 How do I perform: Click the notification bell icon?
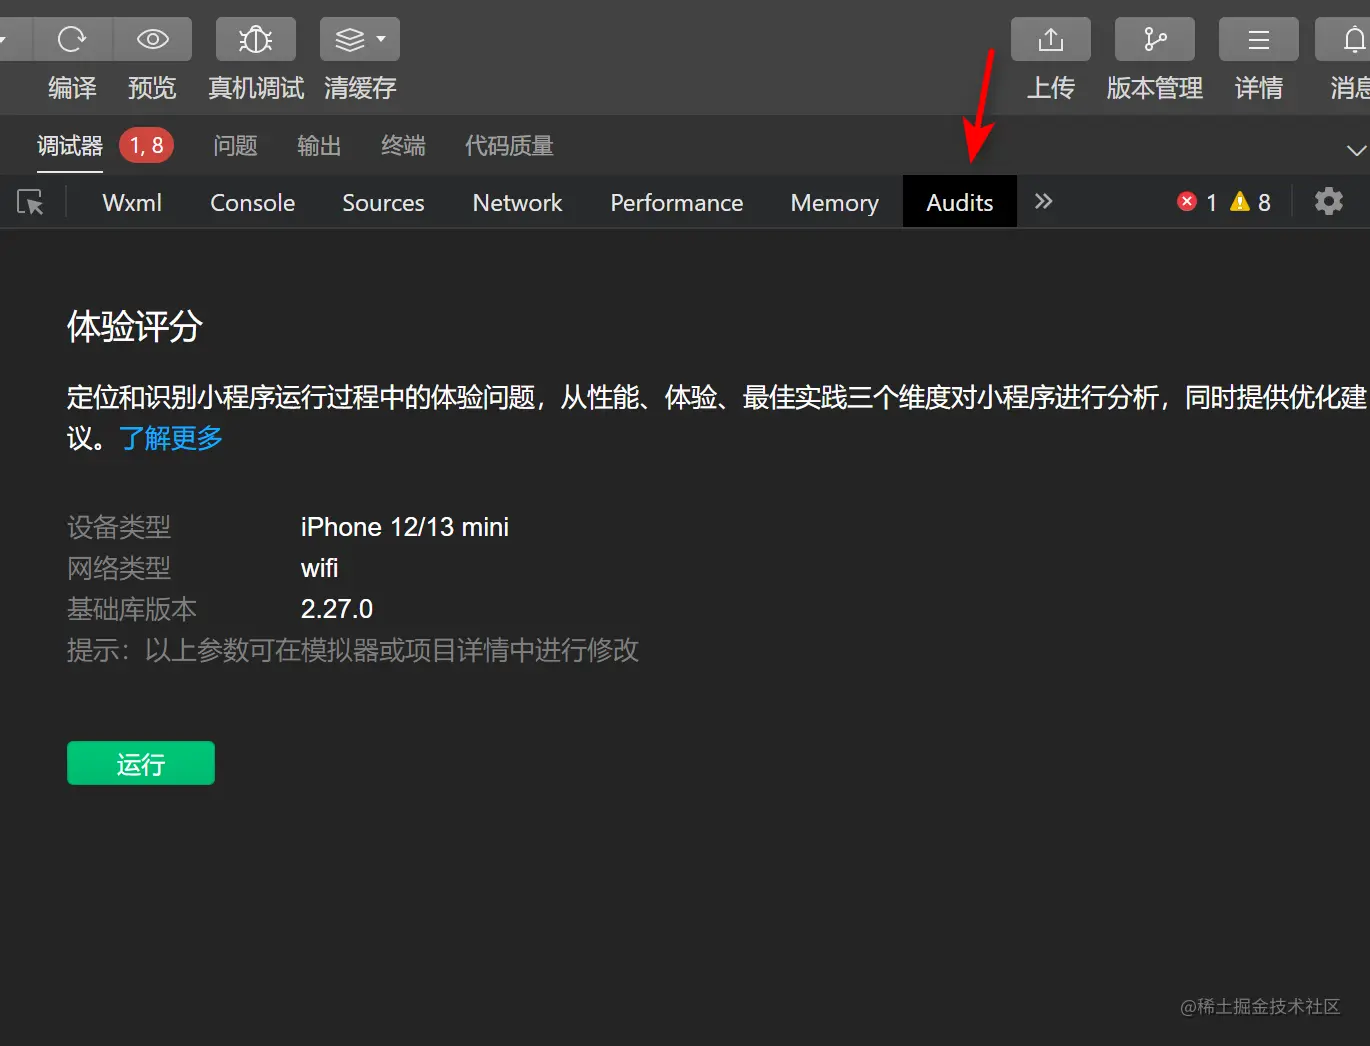point(1353,39)
